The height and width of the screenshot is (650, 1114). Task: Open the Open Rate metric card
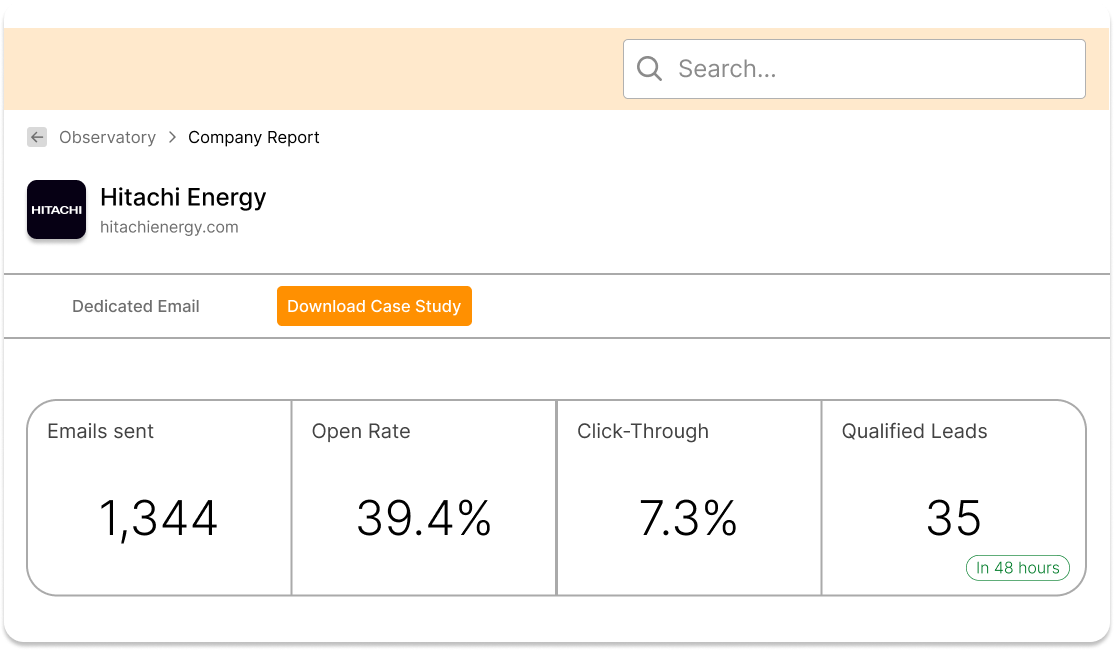point(424,470)
